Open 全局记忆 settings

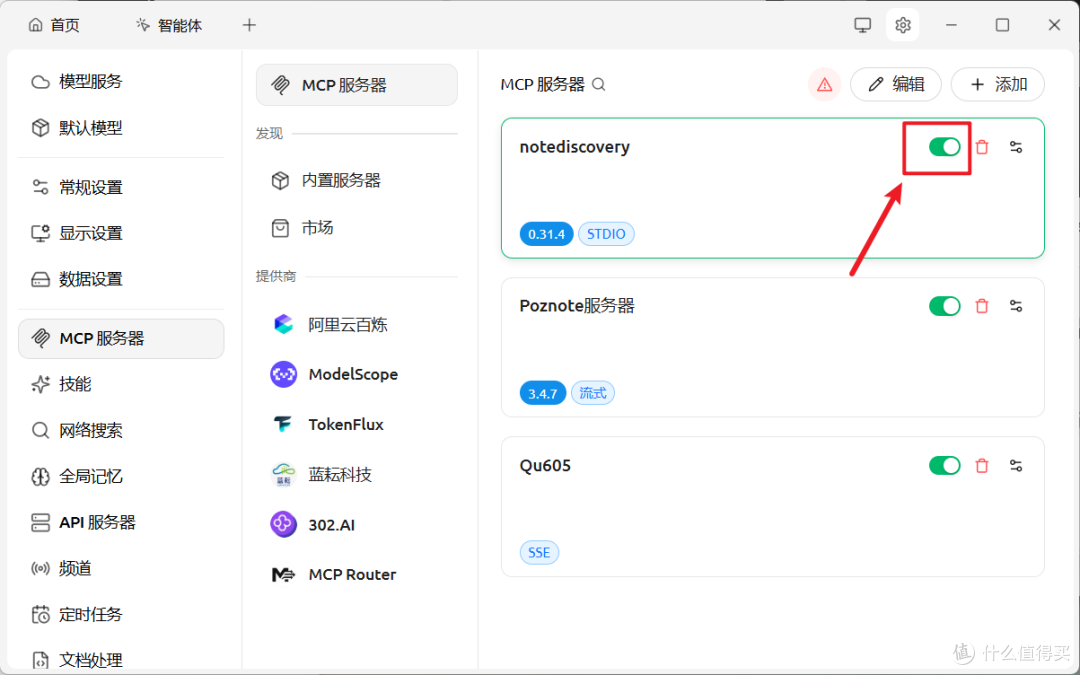[x=121, y=477]
